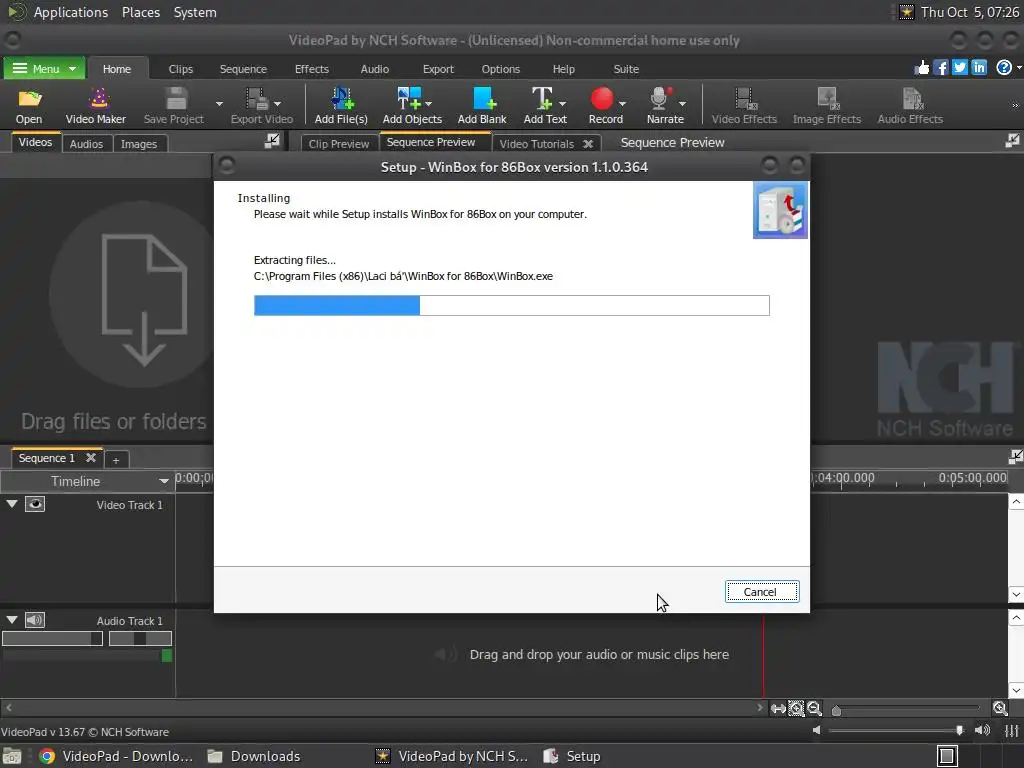Click the timeline zoom-in magnifier

[1000, 708]
